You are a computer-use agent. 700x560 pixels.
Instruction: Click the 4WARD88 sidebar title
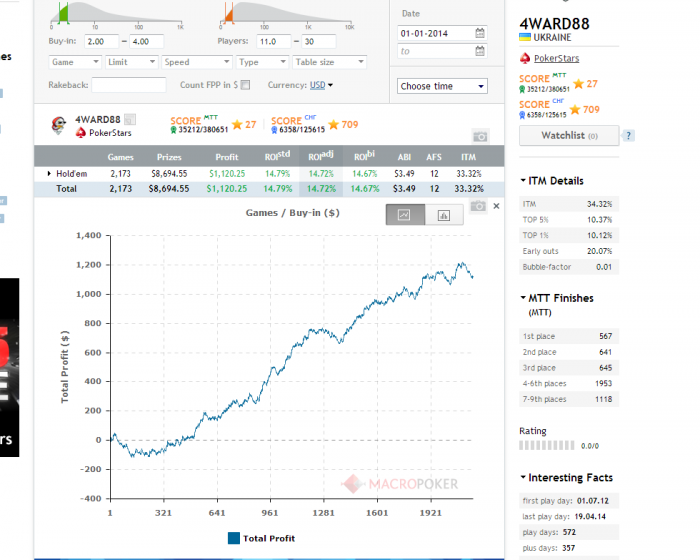pos(554,24)
